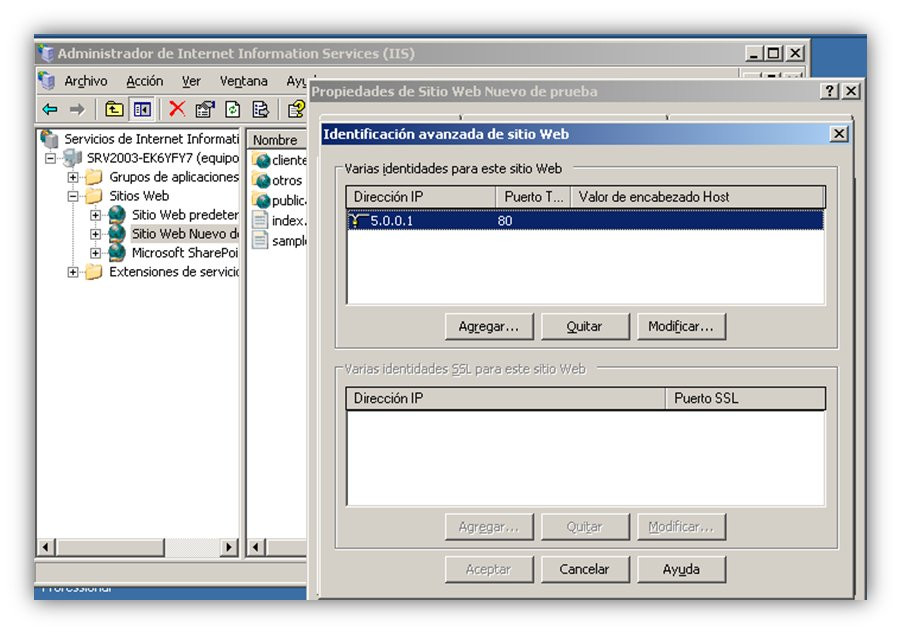Select 'Sitio Web Nuevo' tree item text
This screenshot has width=901, height=634.
(184, 233)
